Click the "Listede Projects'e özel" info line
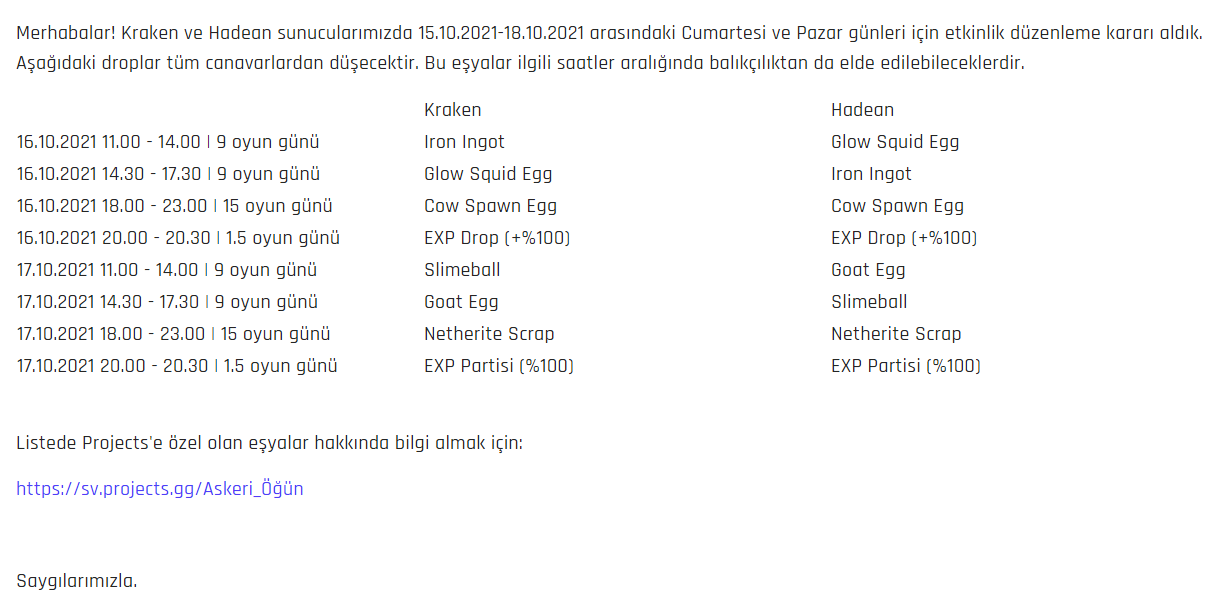 pyautogui.click(x=269, y=443)
